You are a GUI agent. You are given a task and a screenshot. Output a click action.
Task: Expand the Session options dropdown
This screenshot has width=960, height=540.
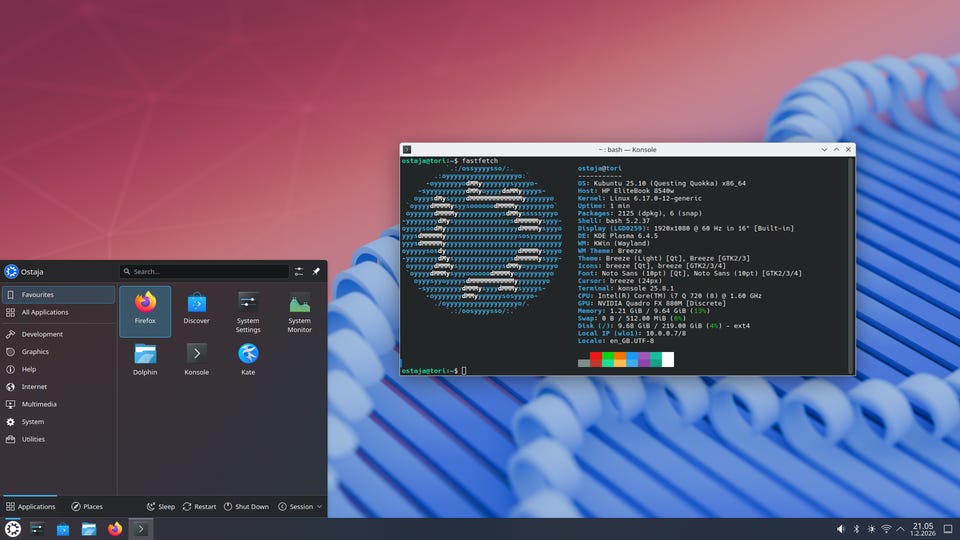(x=300, y=507)
